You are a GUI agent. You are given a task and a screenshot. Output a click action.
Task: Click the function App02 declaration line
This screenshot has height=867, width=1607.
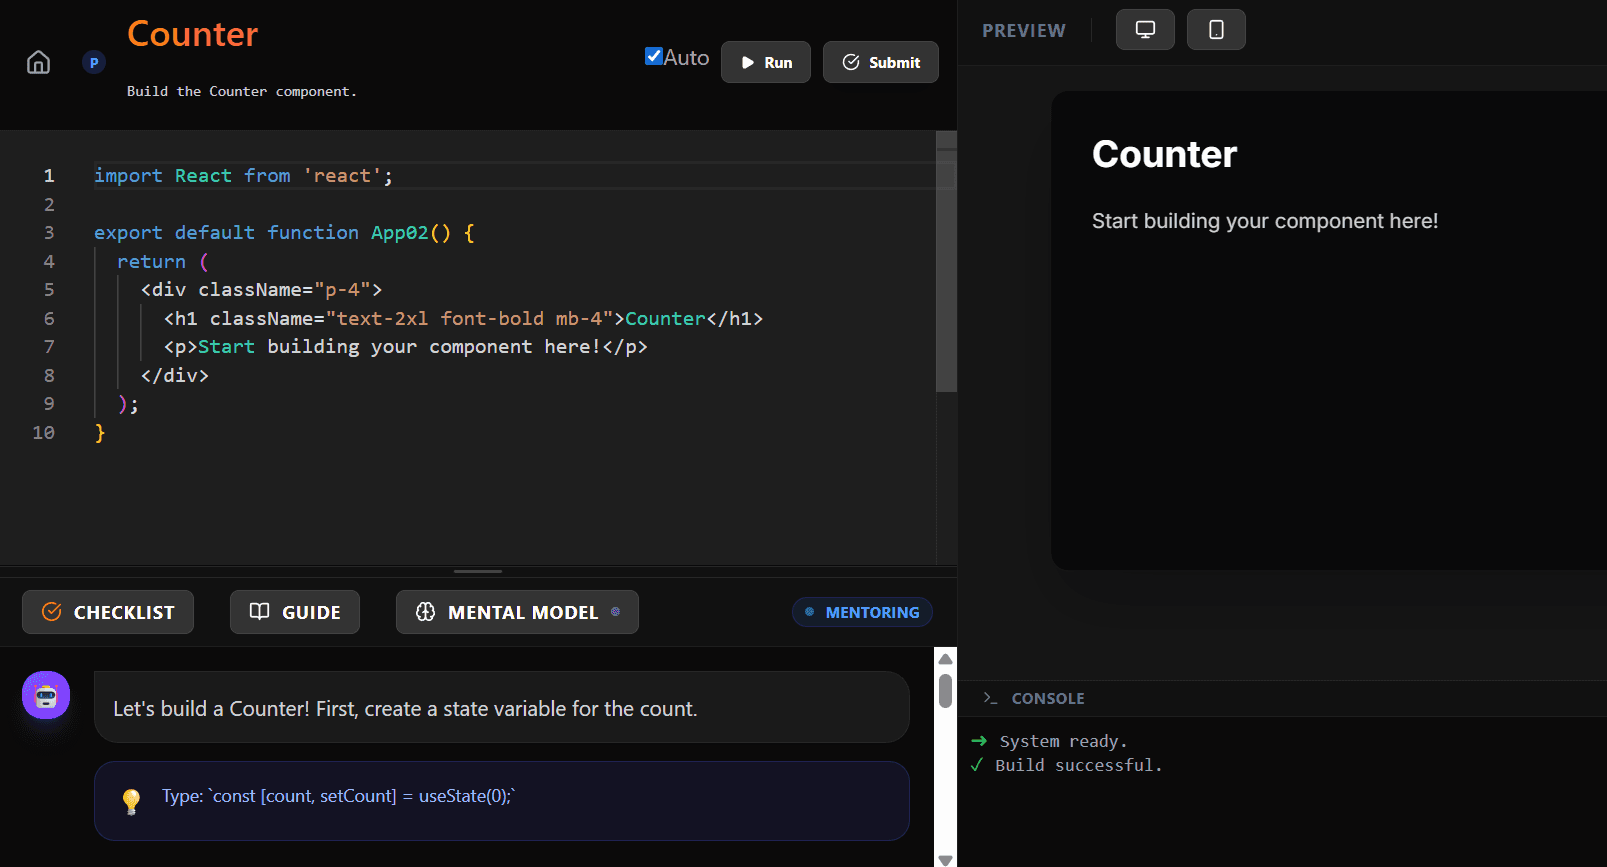pyautogui.click(x=284, y=233)
